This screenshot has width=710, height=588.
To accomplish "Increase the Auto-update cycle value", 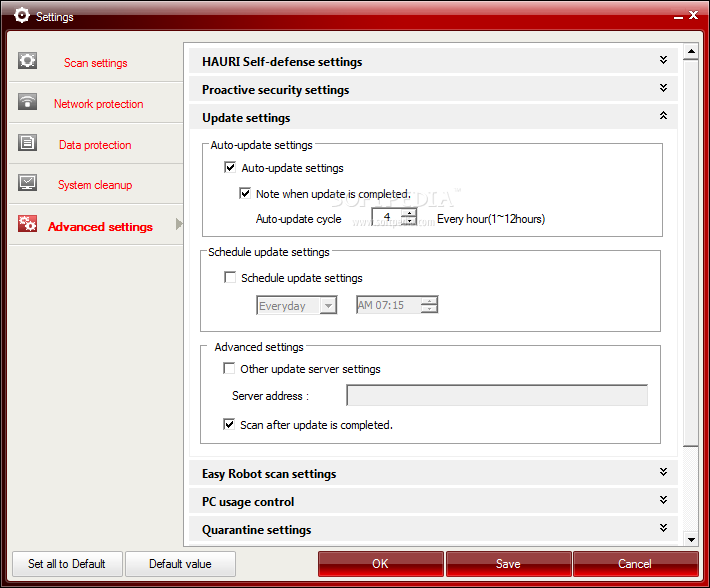I will click(x=409, y=213).
